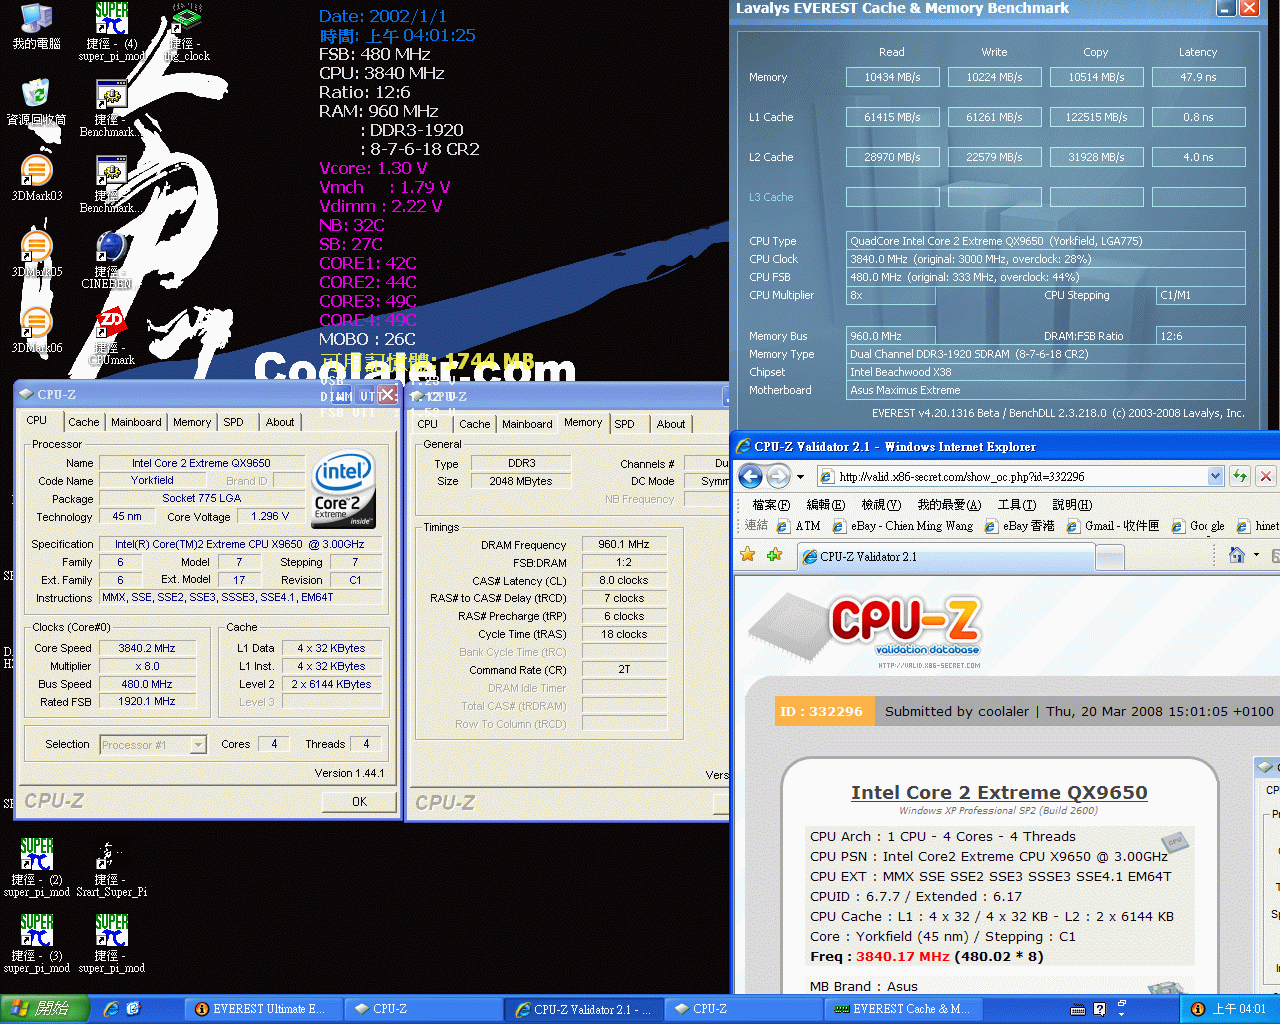The height and width of the screenshot is (1024, 1280).
Task: Click the Core Speed 3840.2 MHz value
Action: 147,648
